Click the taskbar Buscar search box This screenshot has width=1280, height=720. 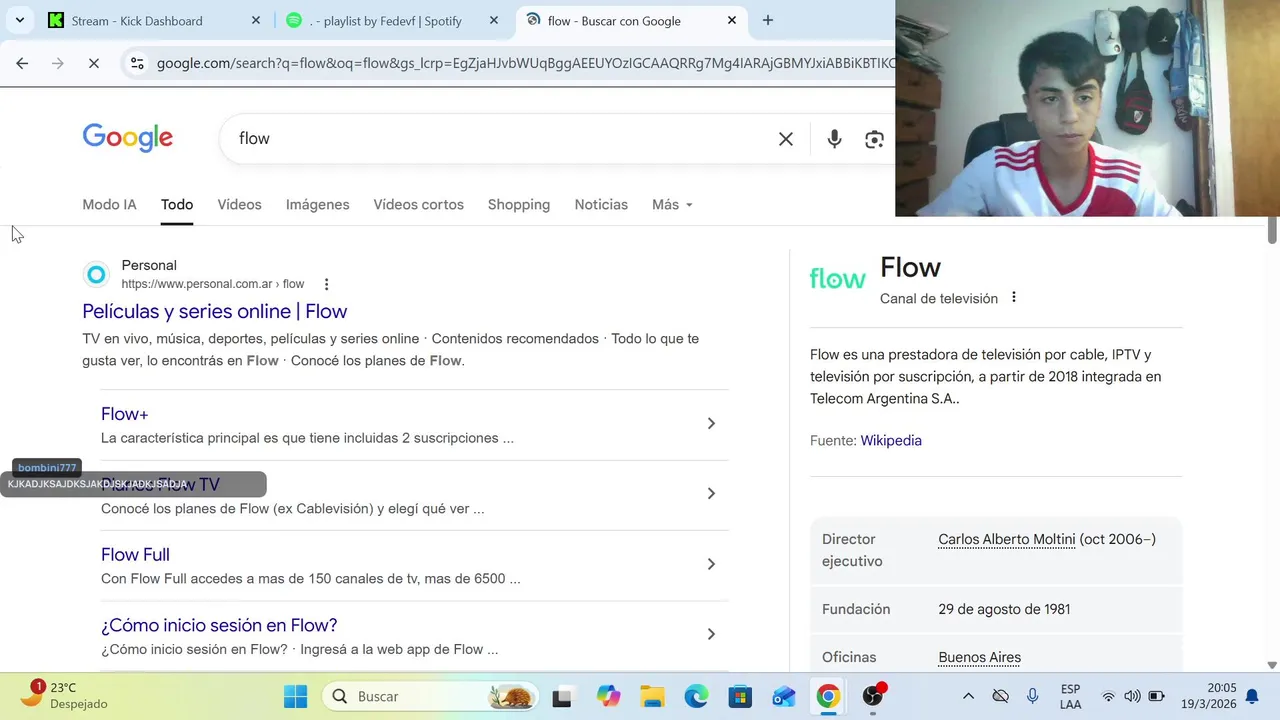[x=430, y=696]
